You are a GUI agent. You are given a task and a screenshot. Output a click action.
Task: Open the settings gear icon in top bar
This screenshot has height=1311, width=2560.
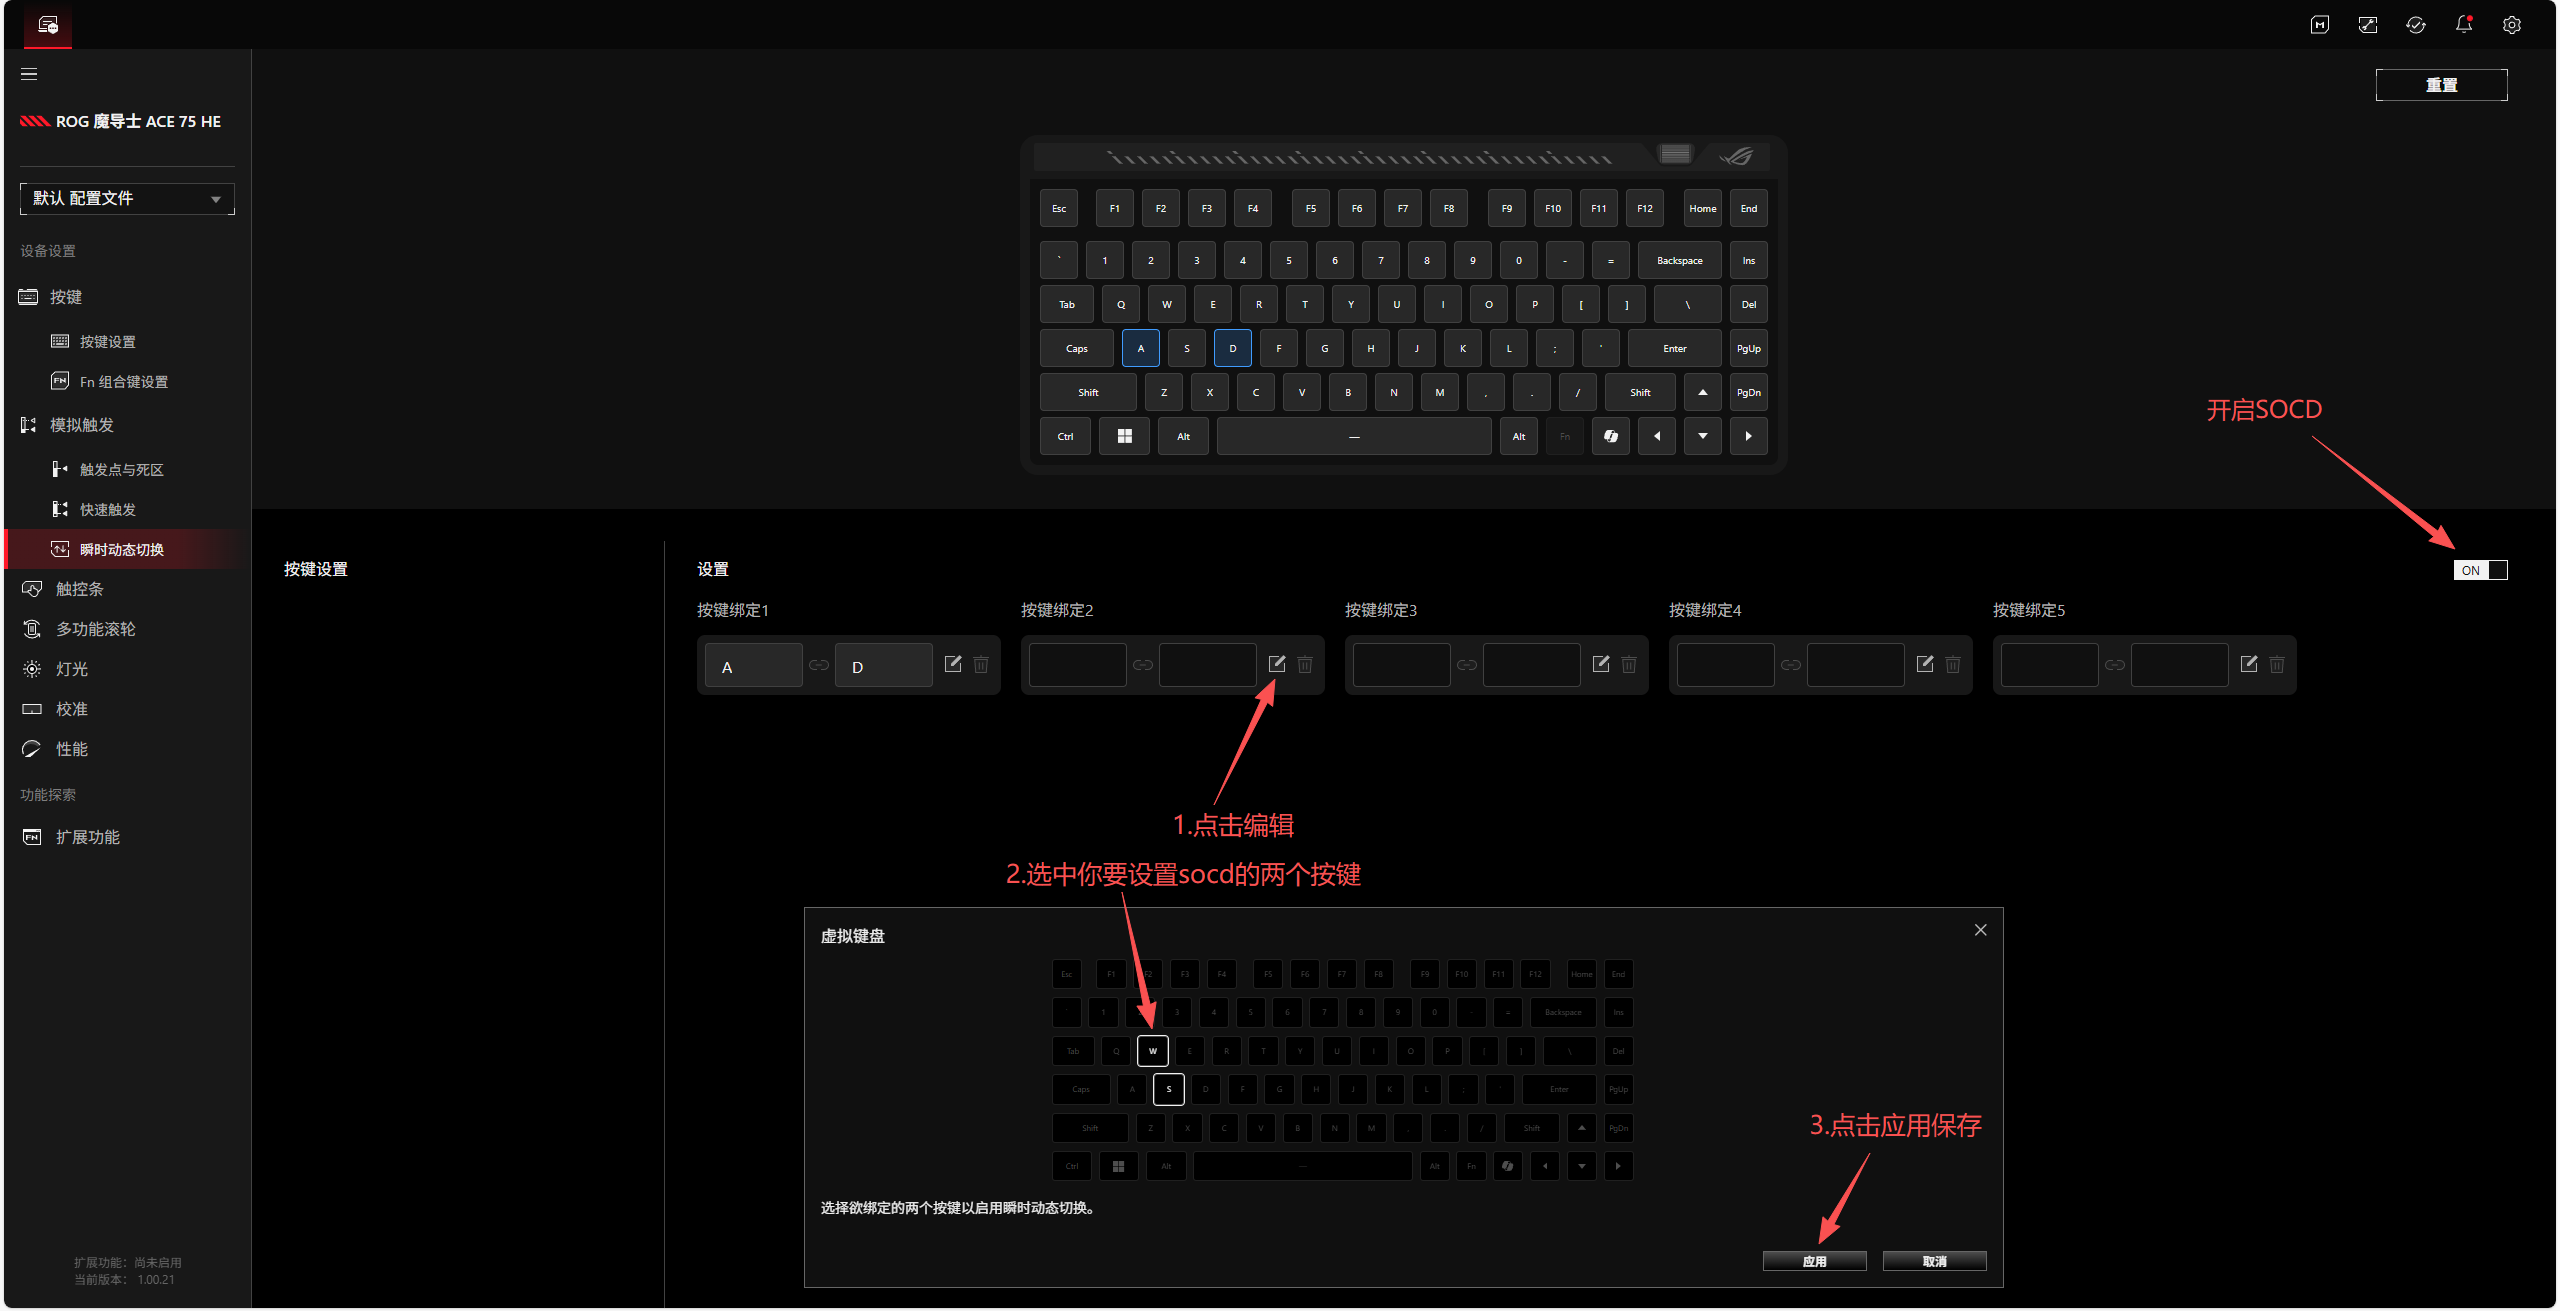(2512, 25)
